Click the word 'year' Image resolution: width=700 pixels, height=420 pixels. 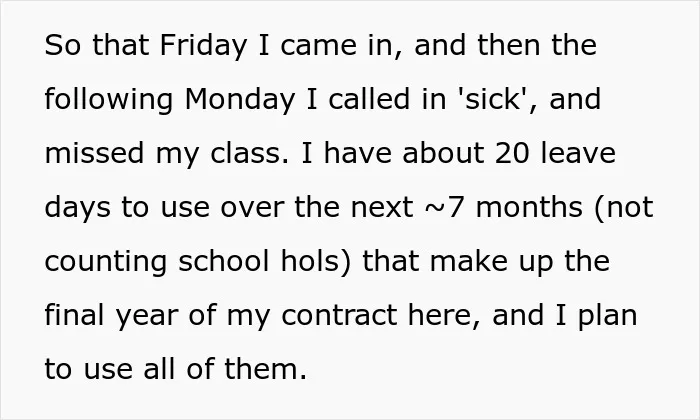[147, 317]
